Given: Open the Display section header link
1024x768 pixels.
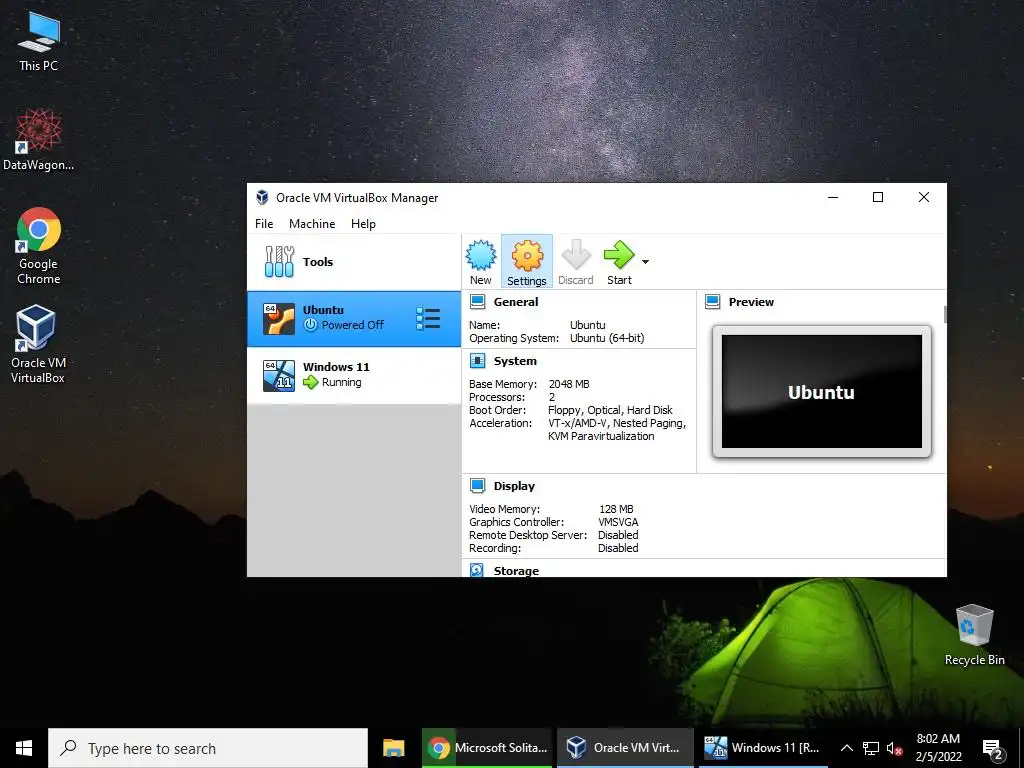Looking at the screenshot, I should tap(514, 486).
